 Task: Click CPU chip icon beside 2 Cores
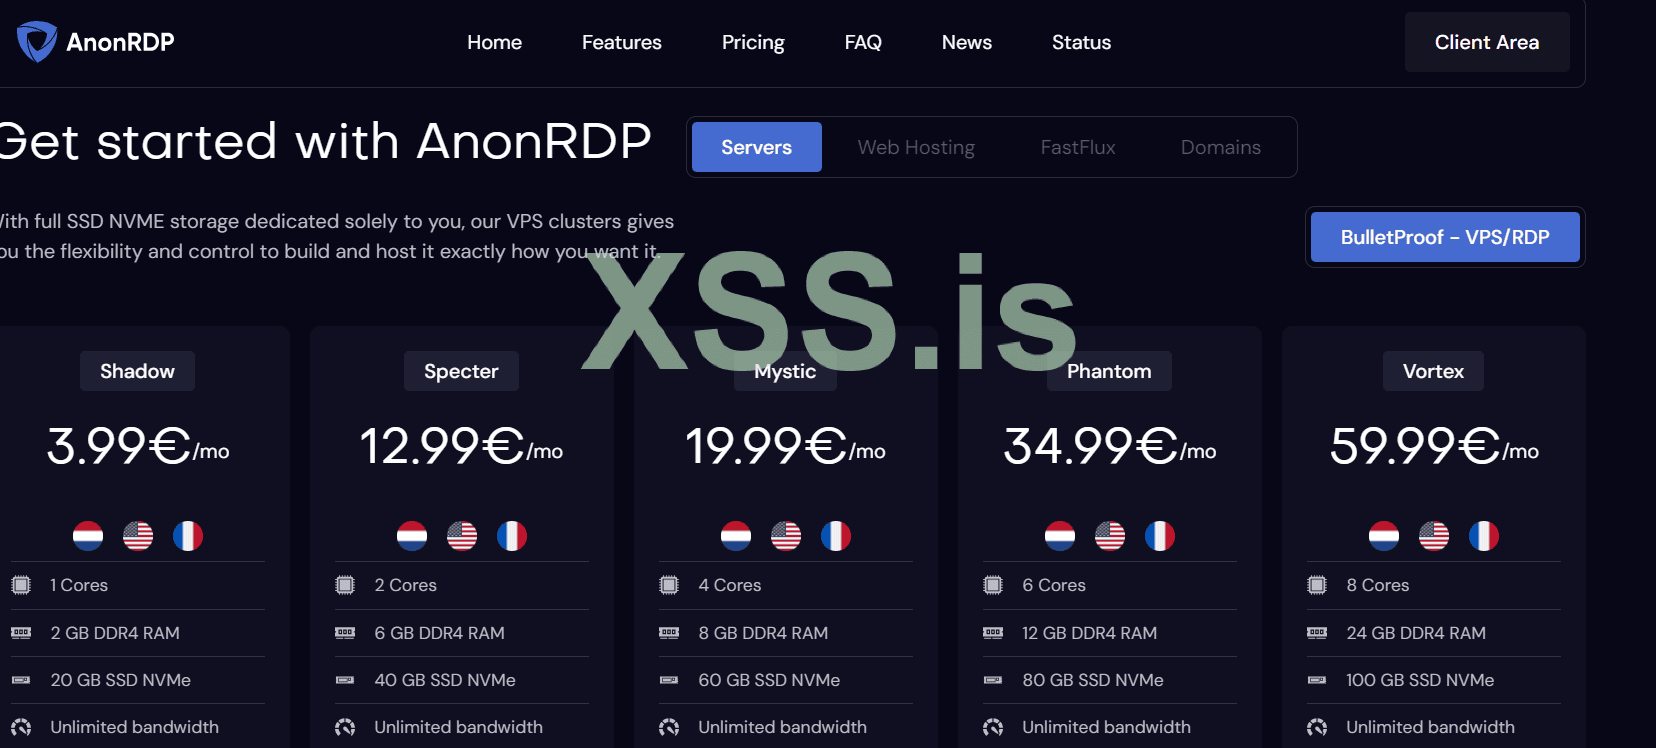[x=345, y=585]
